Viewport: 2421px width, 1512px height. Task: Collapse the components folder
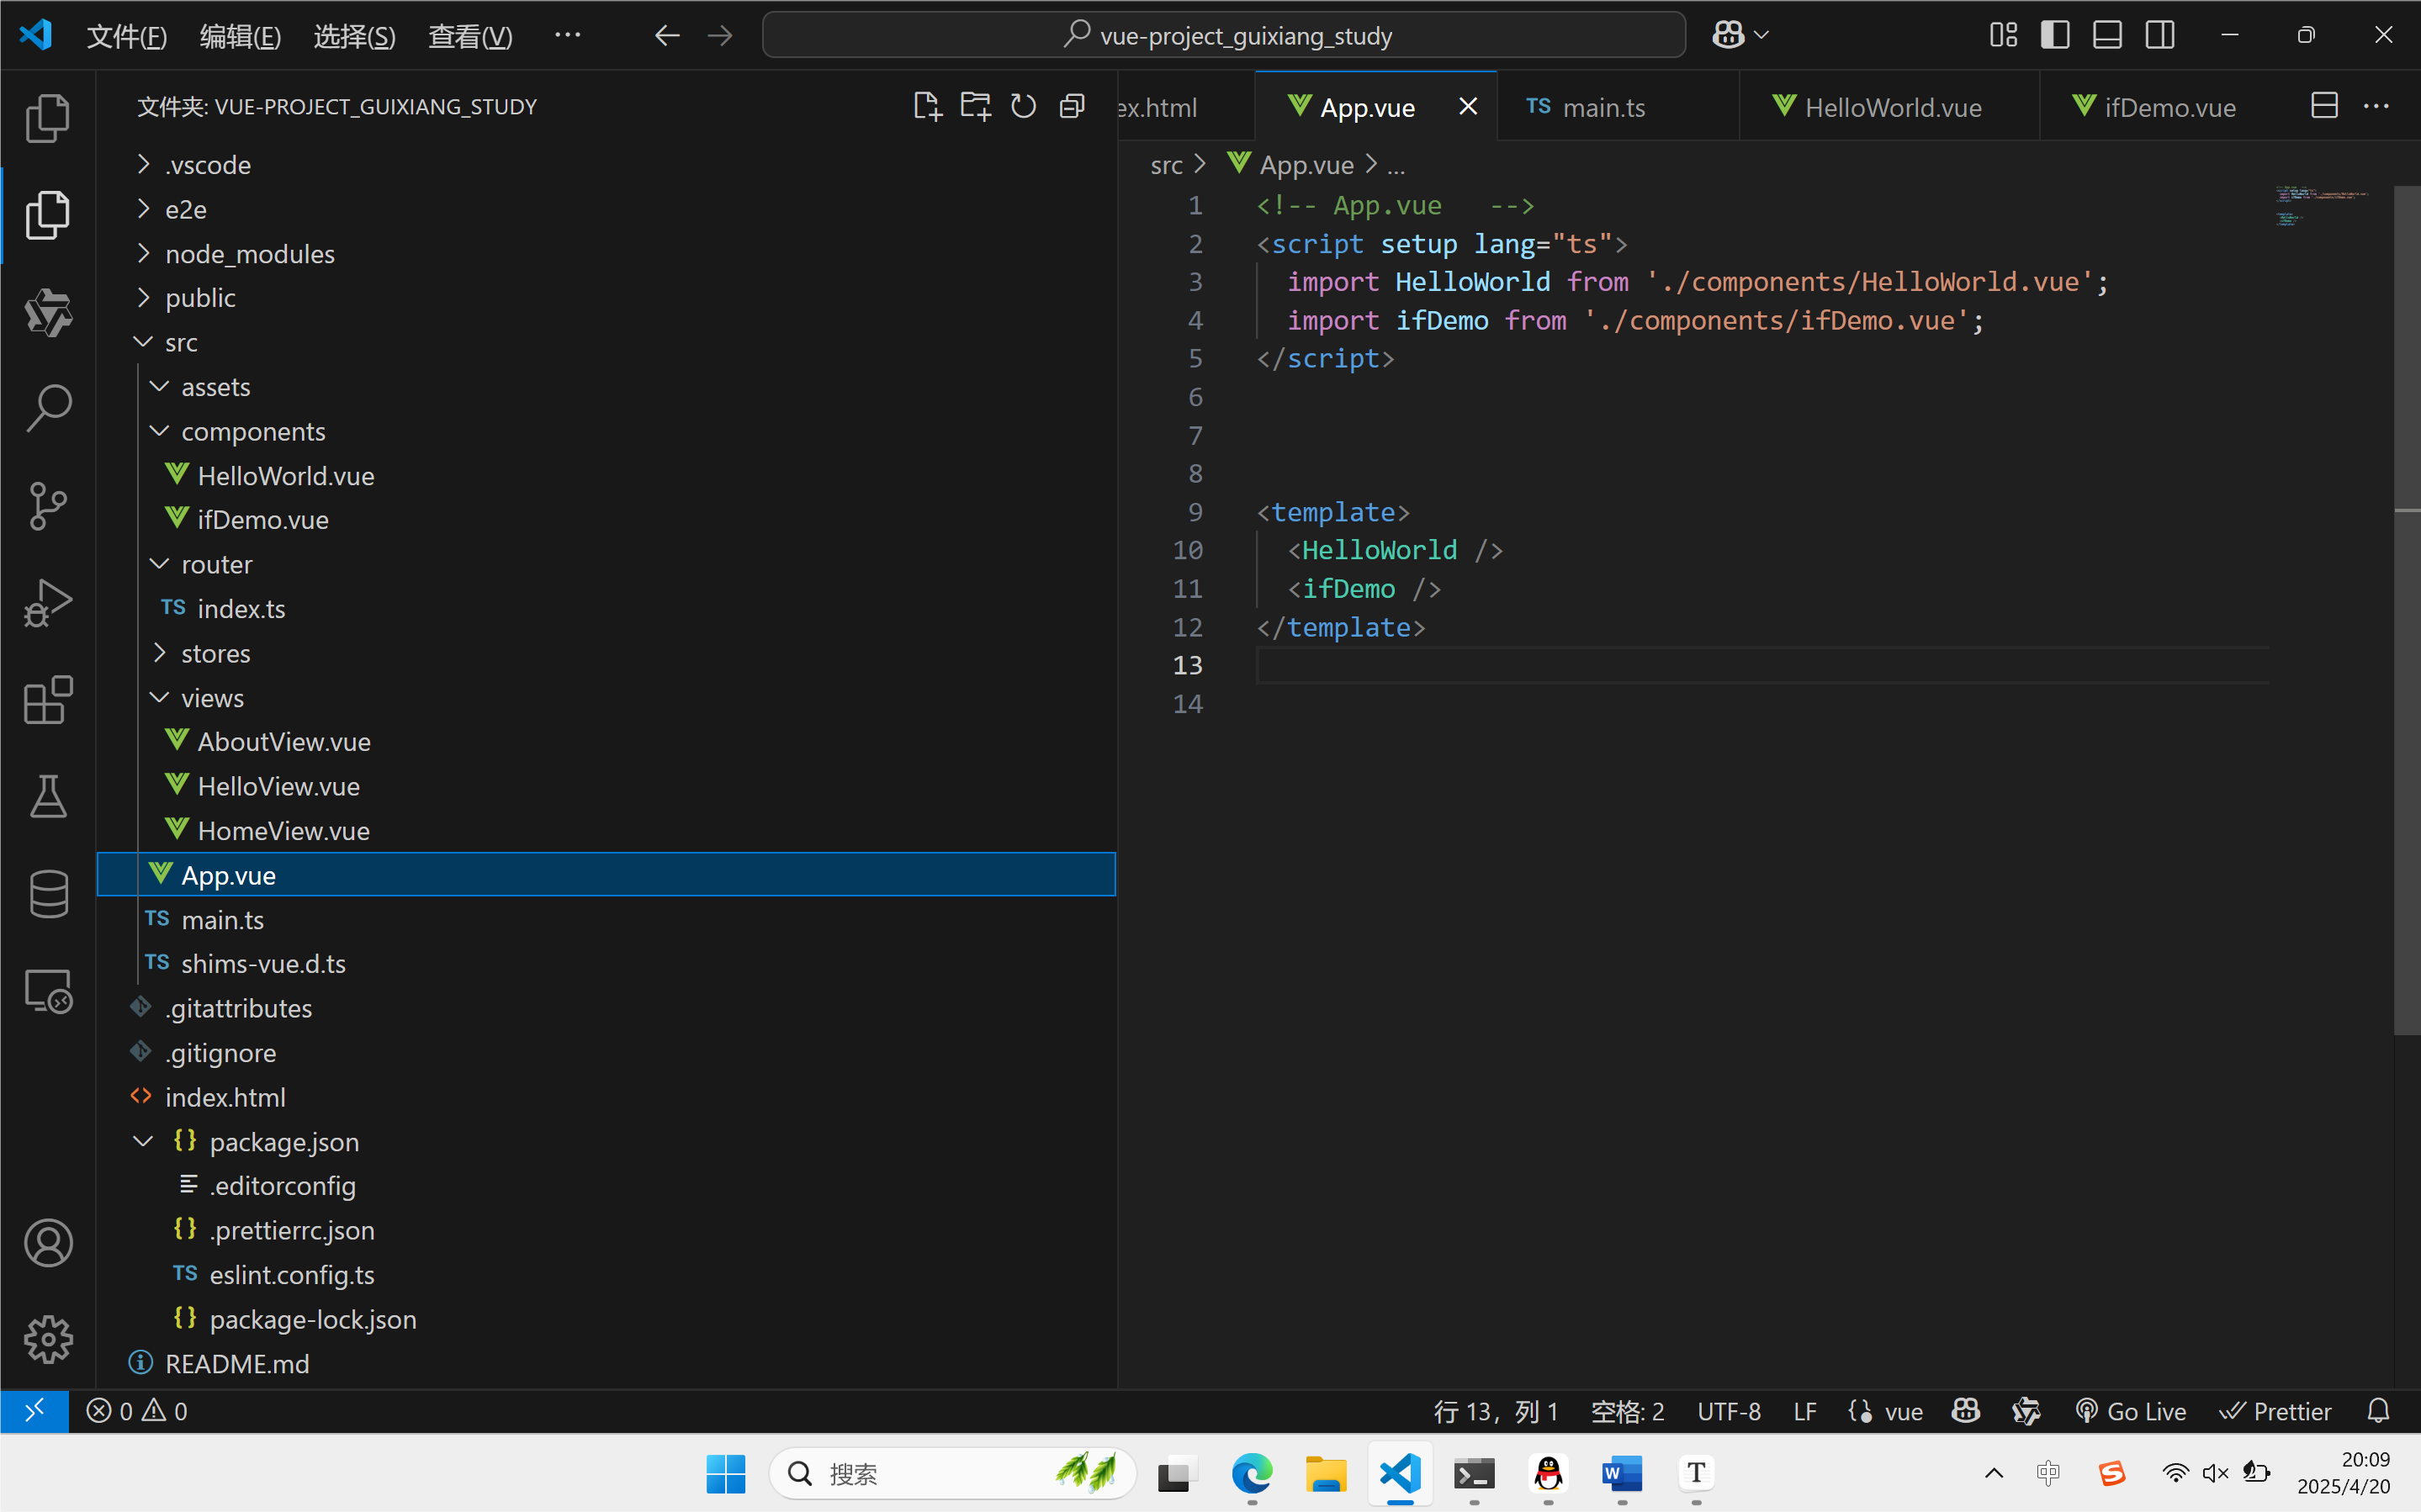252,431
